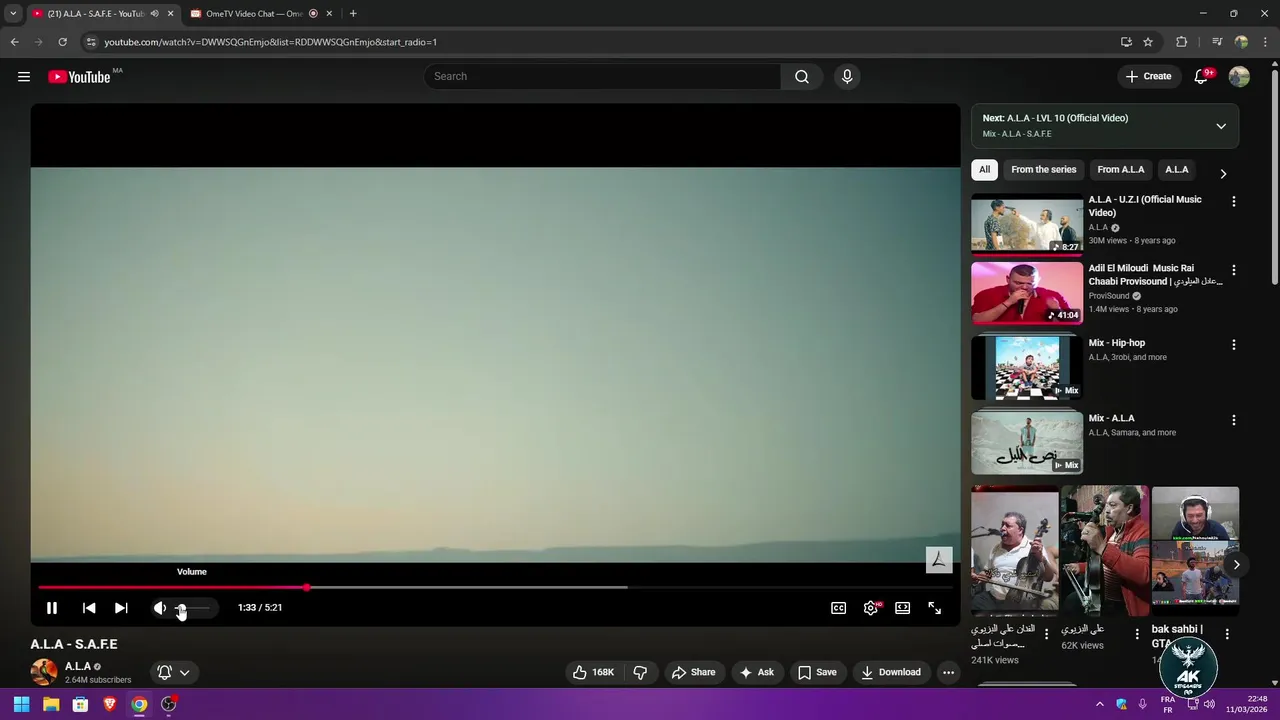This screenshot has width=1280, height=720.
Task: Toggle closed captions (CC) in player
Action: [x=839, y=608]
